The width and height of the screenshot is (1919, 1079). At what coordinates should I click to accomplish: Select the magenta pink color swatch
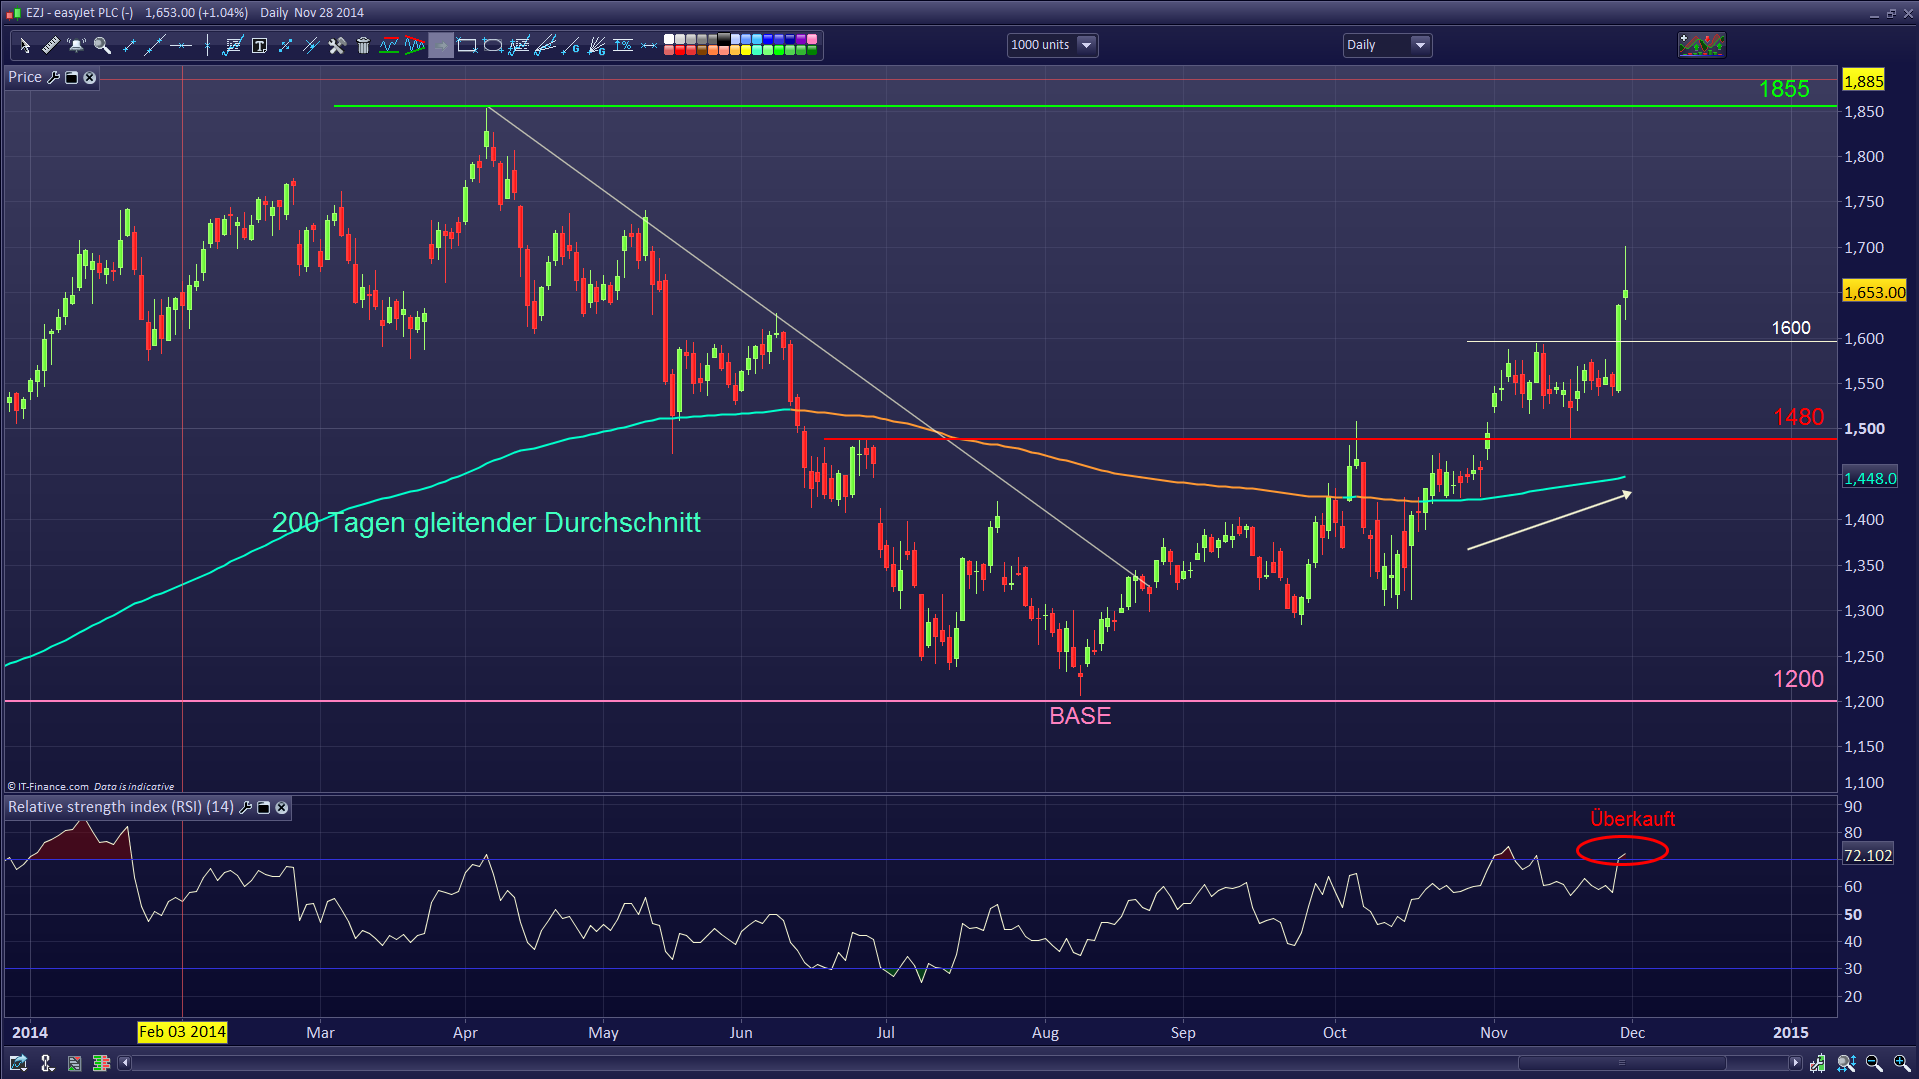coord(812,40)
